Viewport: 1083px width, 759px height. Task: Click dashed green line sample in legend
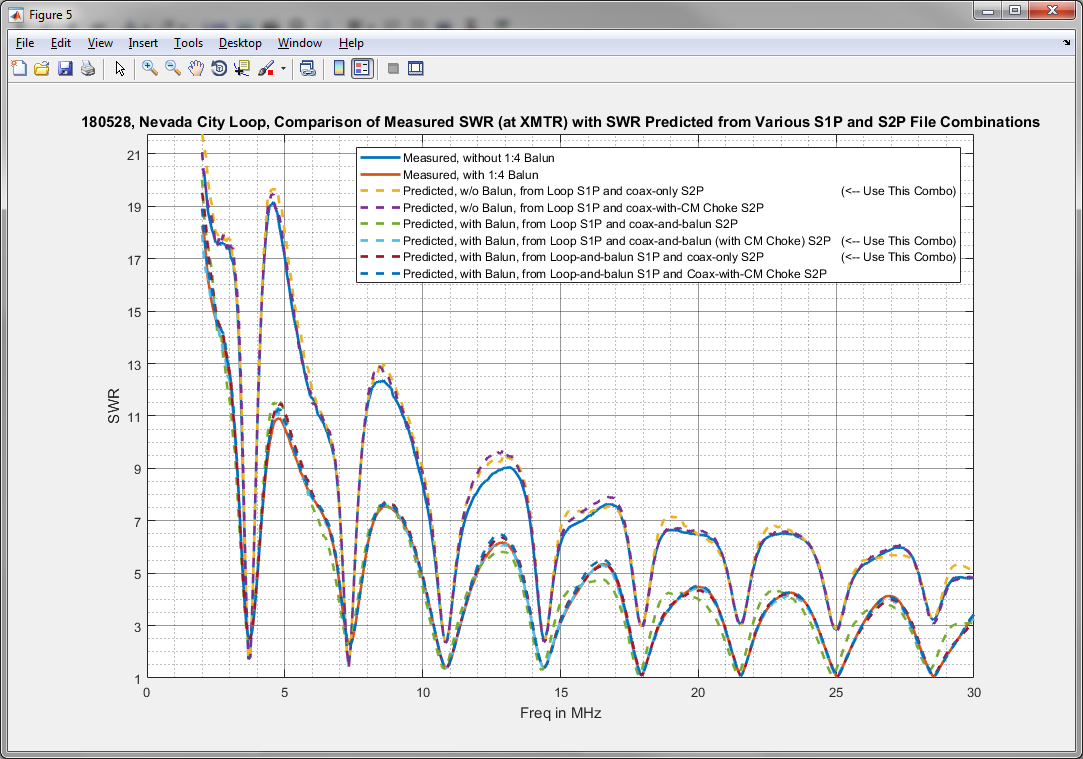380,224
